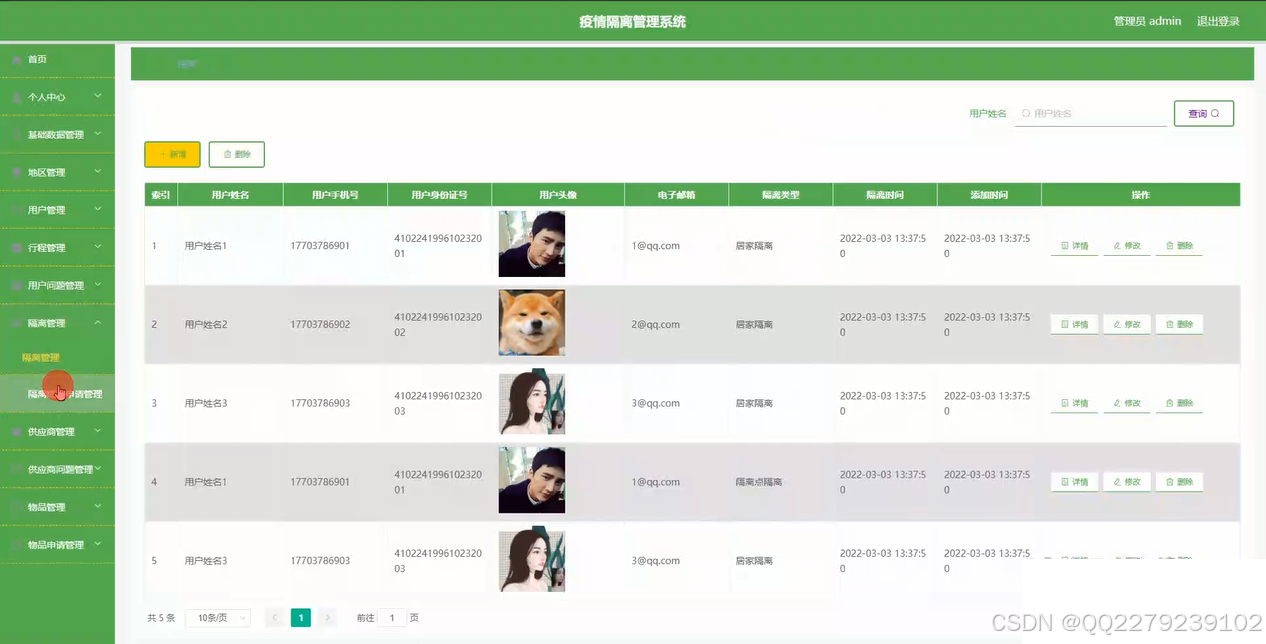
Task: Open the 10条/页 page size dropdown
Action: 217,617
